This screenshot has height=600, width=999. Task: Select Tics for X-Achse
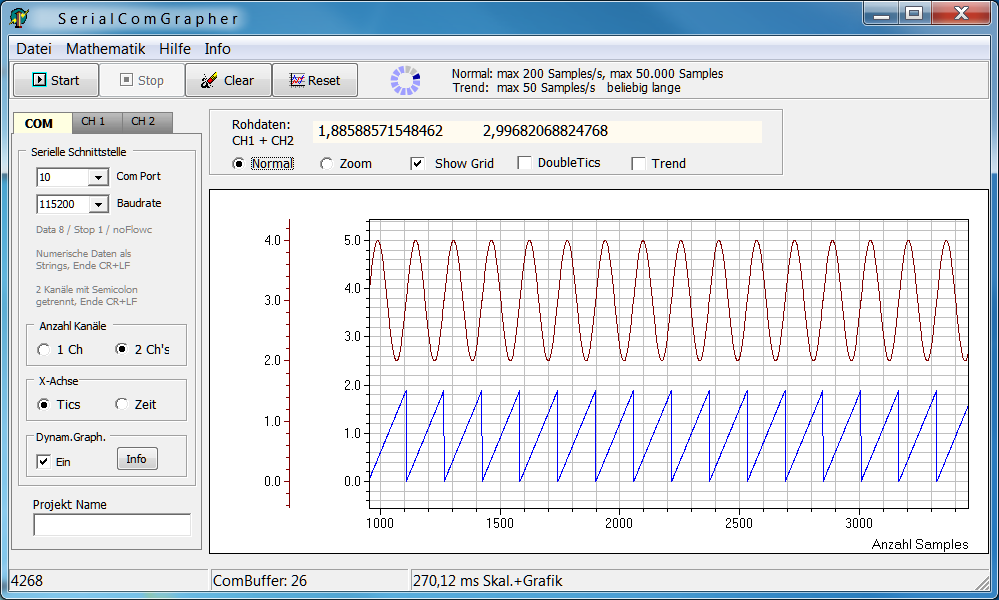(43, 404)
